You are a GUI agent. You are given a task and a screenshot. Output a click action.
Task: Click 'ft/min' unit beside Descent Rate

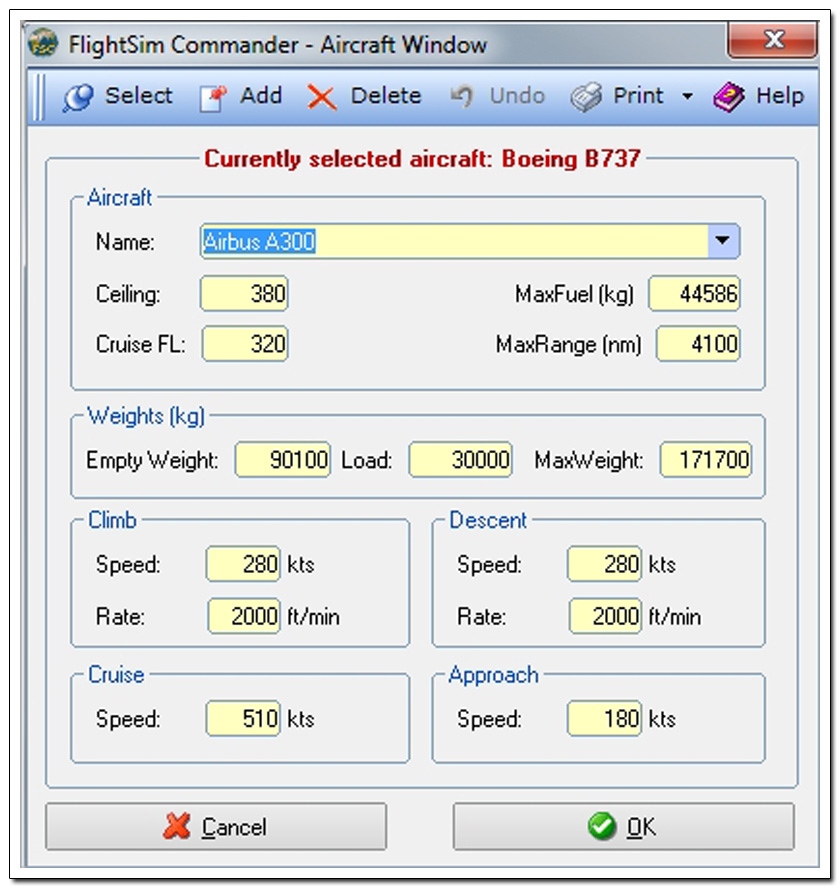[x=675, y=616]
